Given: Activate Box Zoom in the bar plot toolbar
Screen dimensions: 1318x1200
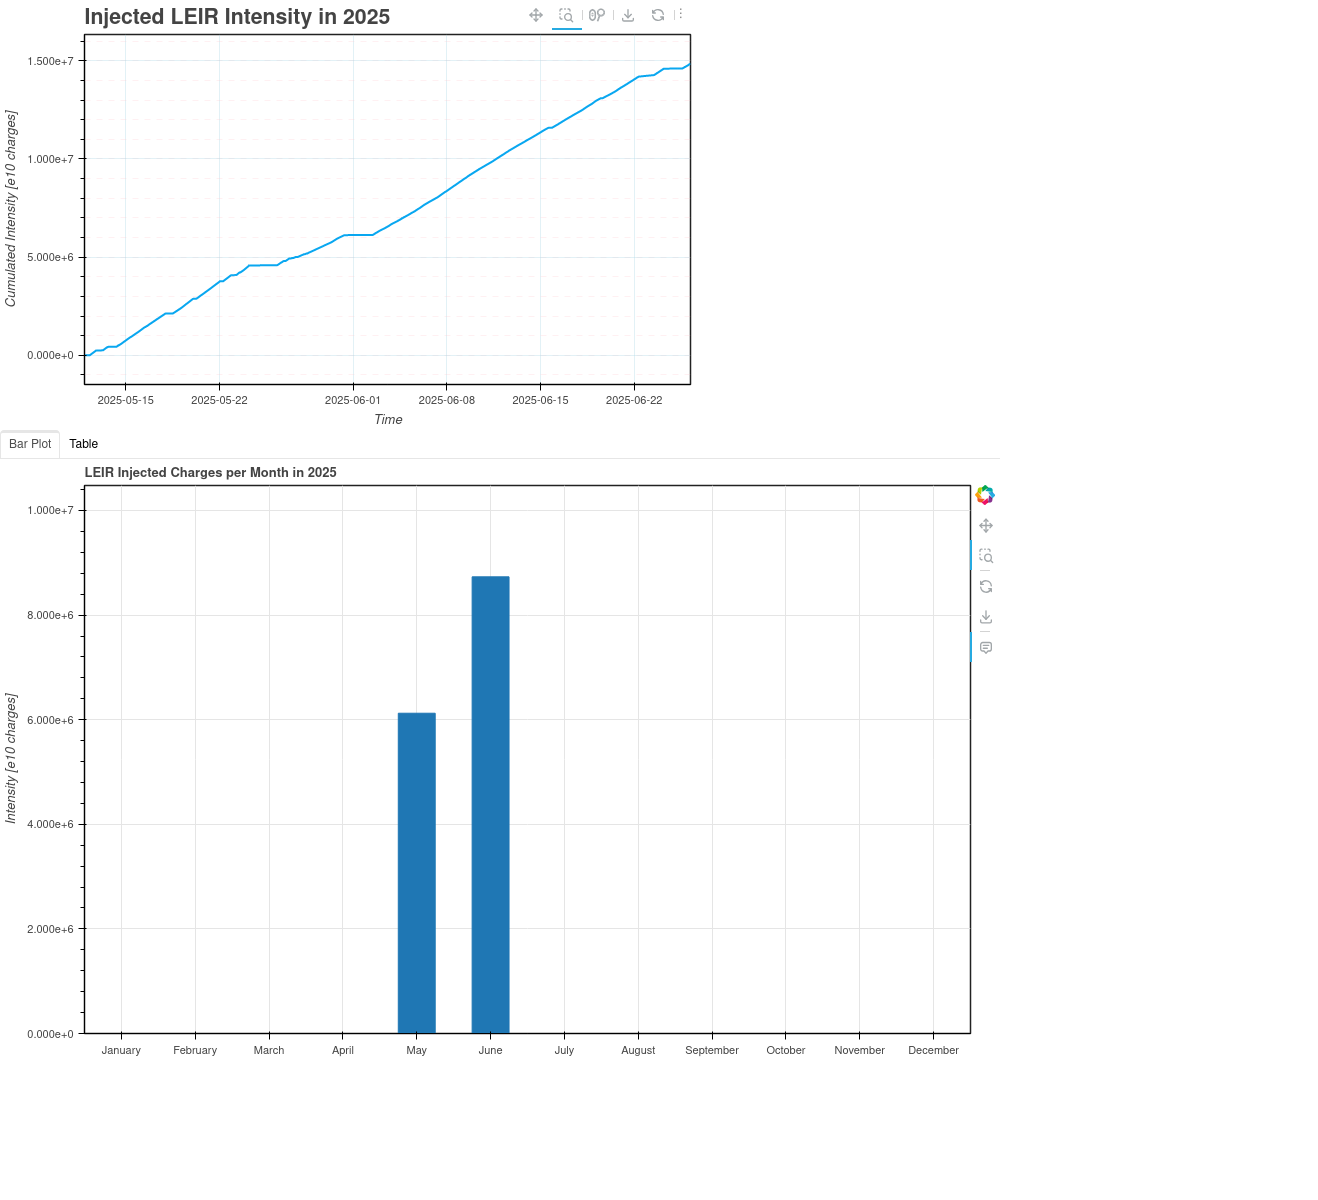Looking at the screenshot, I should click(x=986, y=556).
